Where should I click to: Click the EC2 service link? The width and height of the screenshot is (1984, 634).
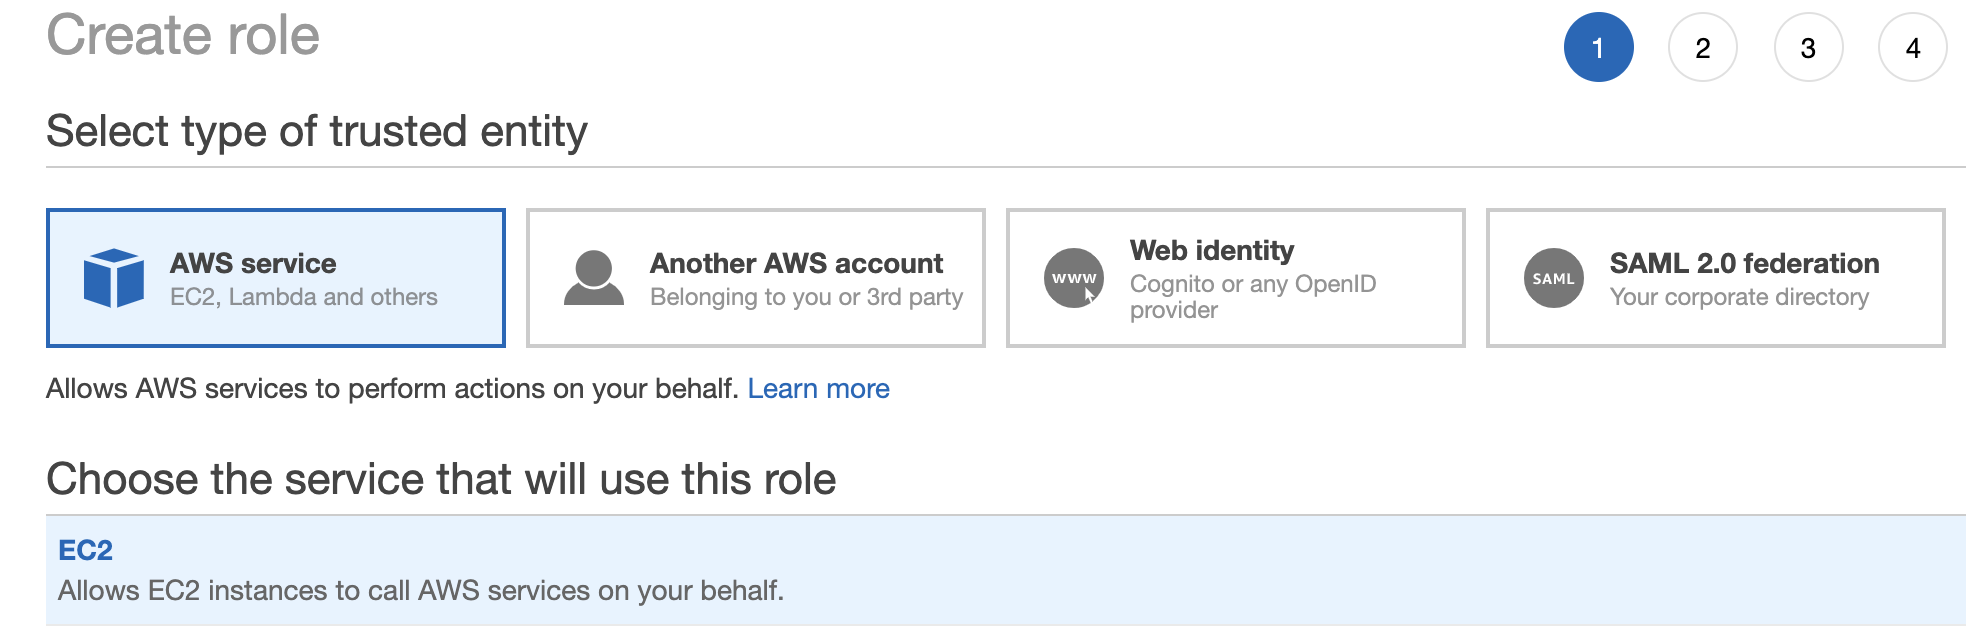[x=85, y=550]
